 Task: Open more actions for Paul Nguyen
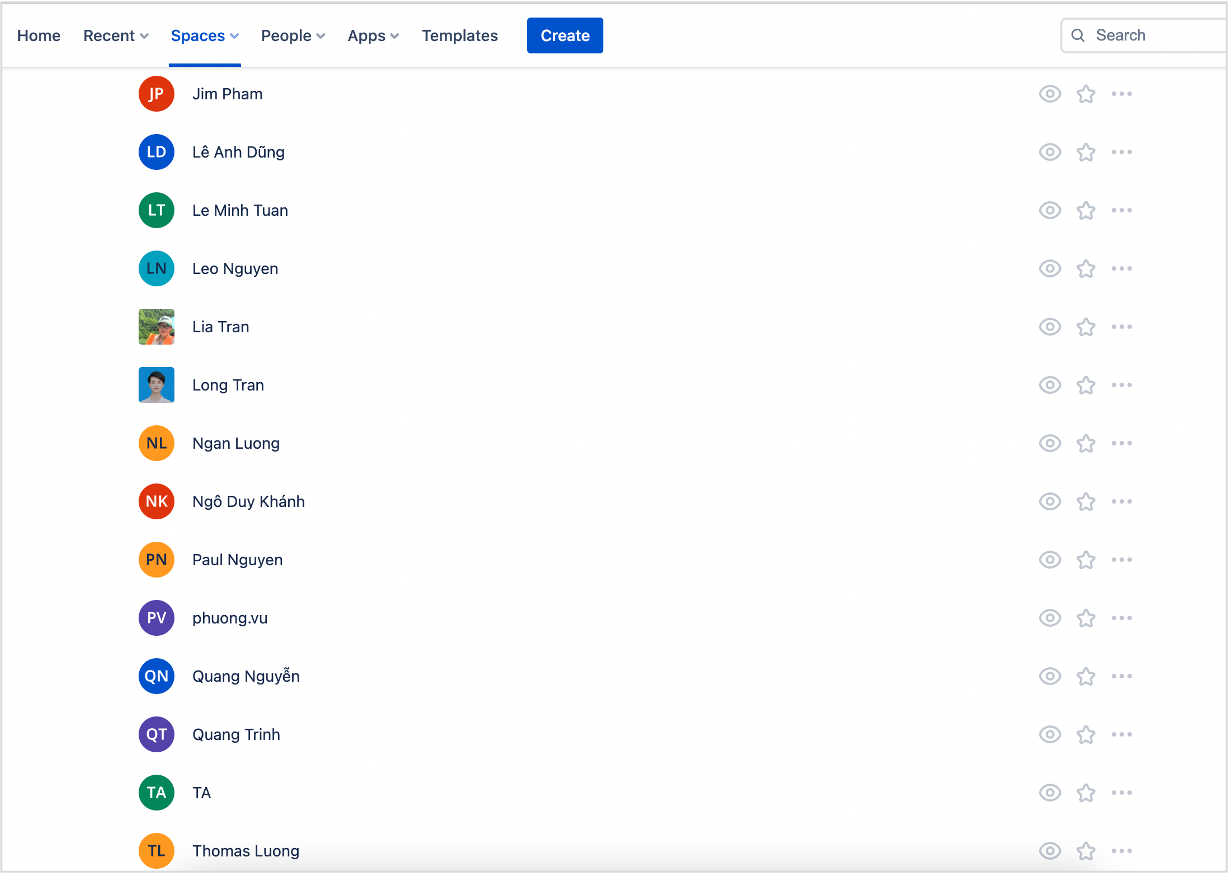point(1122,560)
